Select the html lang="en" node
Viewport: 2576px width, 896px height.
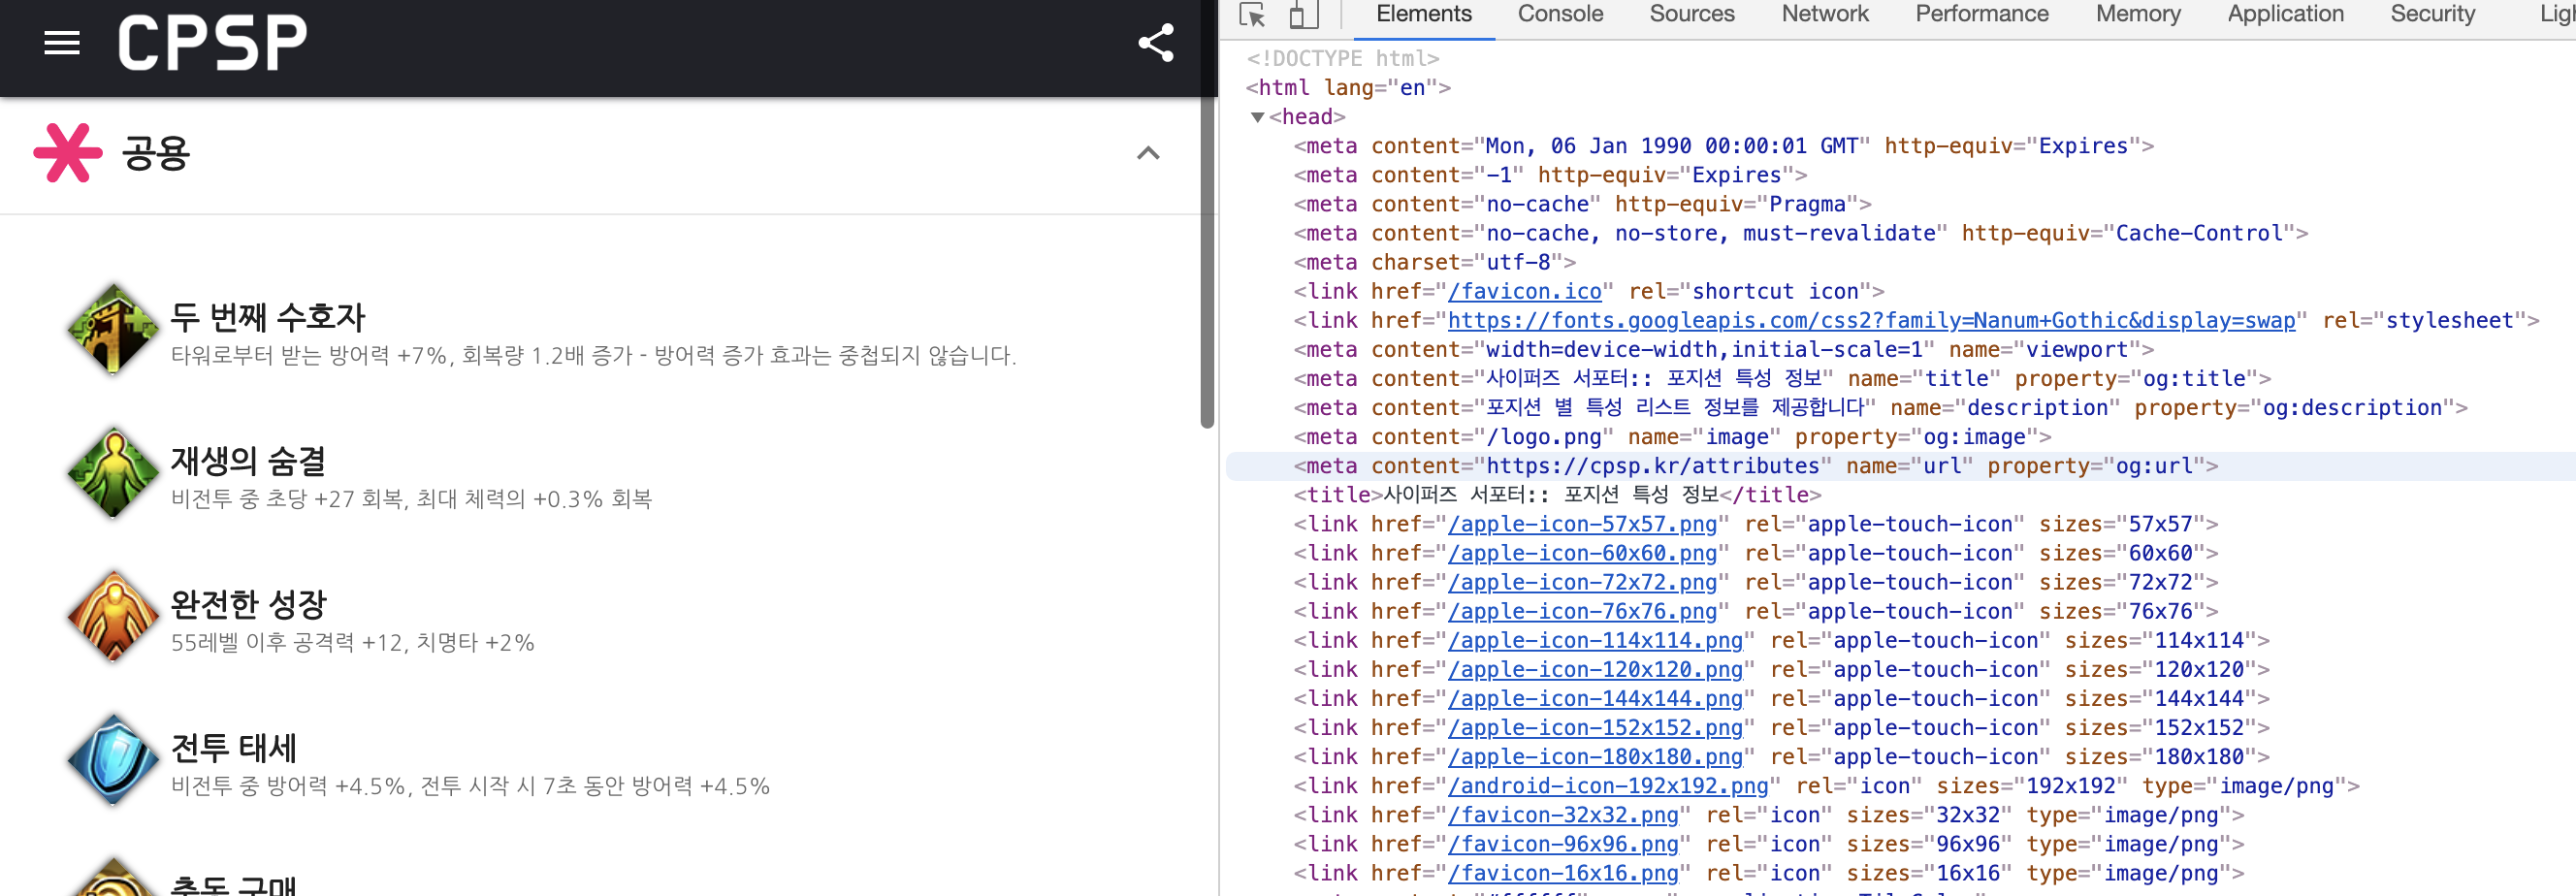click(x=1348, y=88)
